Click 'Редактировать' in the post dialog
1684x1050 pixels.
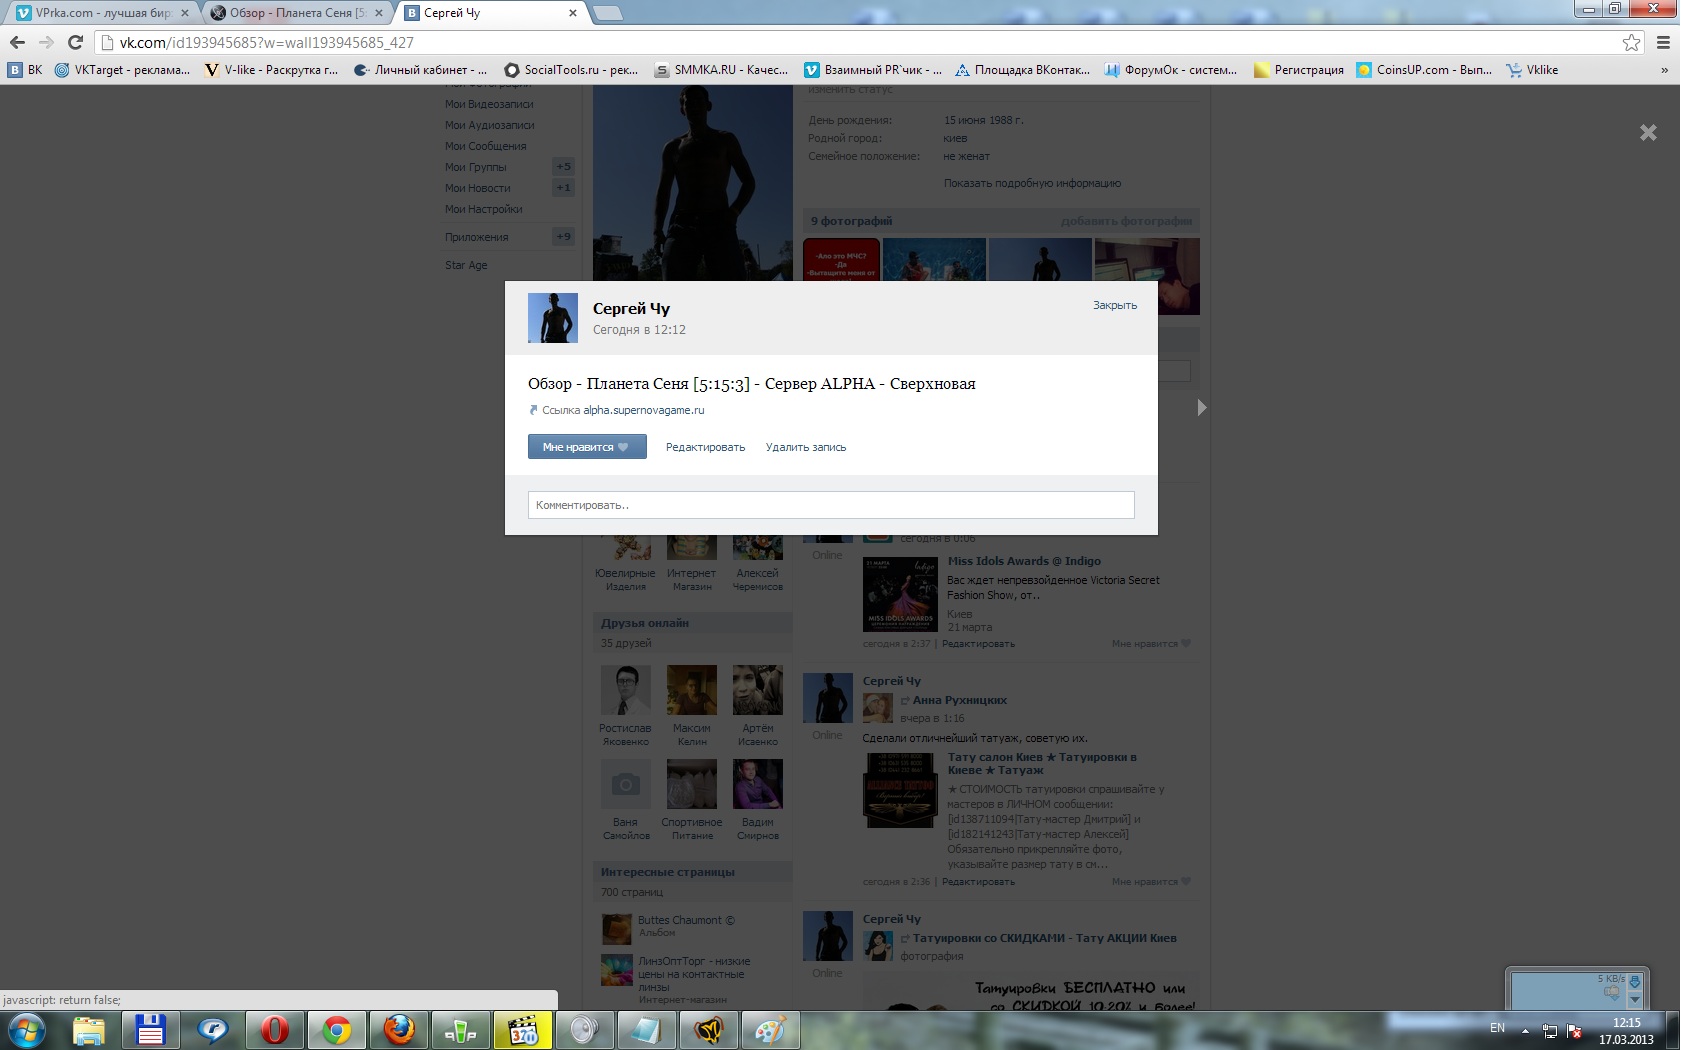click(706, 447)
